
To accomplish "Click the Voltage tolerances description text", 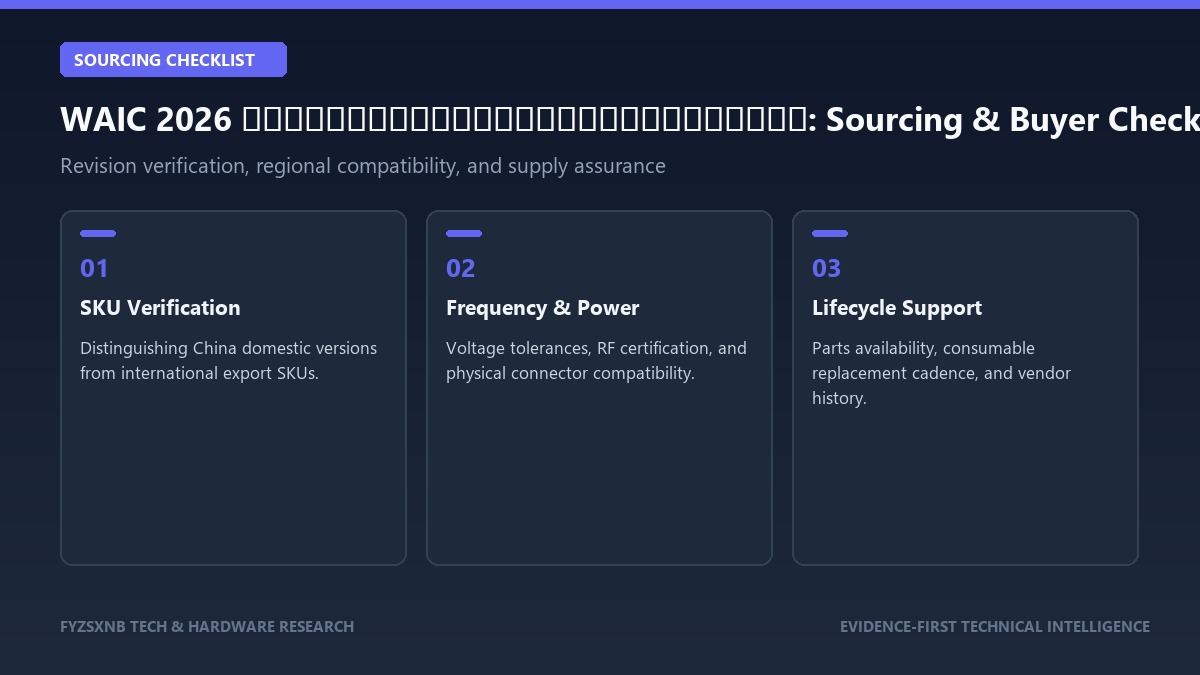I will click(596, 361).
